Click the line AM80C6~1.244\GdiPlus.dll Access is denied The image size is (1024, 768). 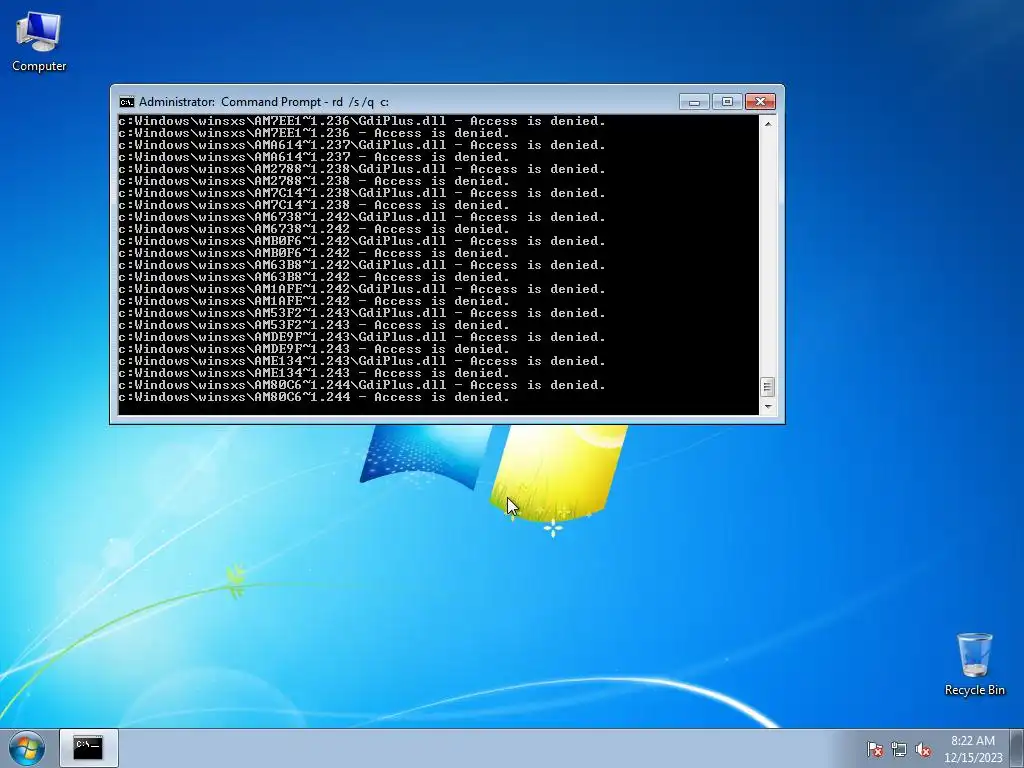(362, 385)
